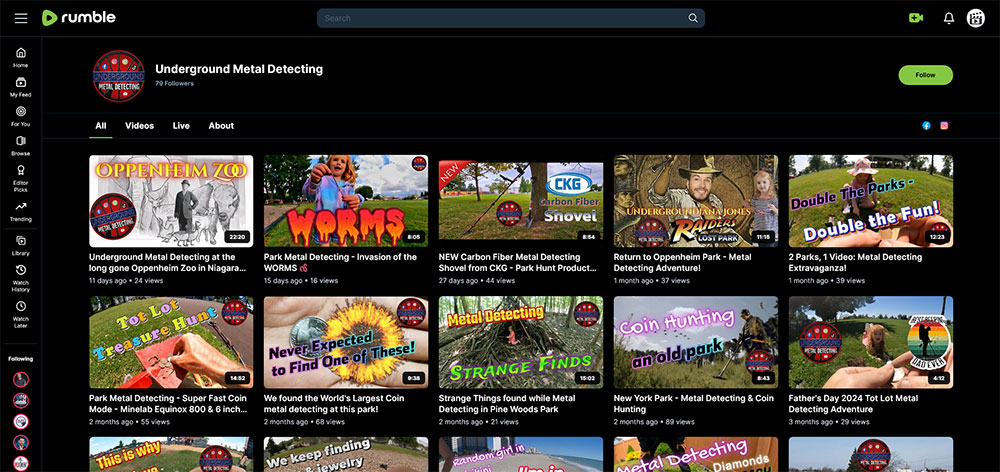Image resolution: width=1000 pixels, height=472 pixels.
Task: Open title 'NEW Carbon Fiber Metal Detecting Shovel from CKG'
Action: (518, 262)
